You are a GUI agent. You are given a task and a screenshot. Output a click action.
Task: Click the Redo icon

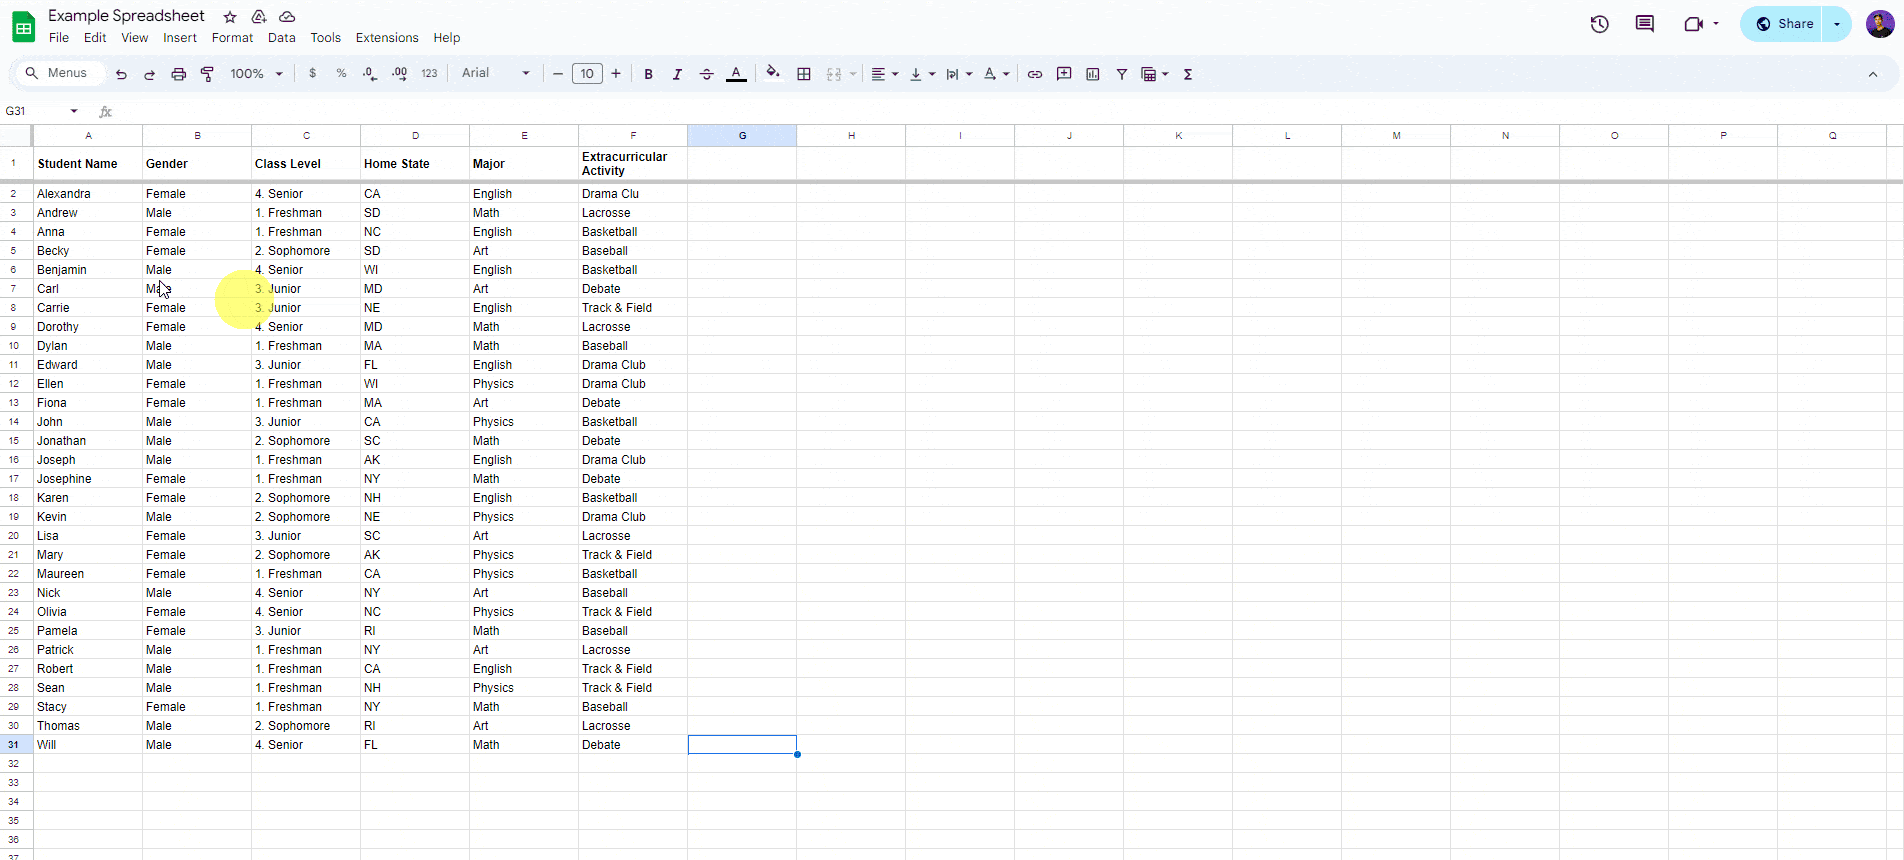tap(150, 74)
